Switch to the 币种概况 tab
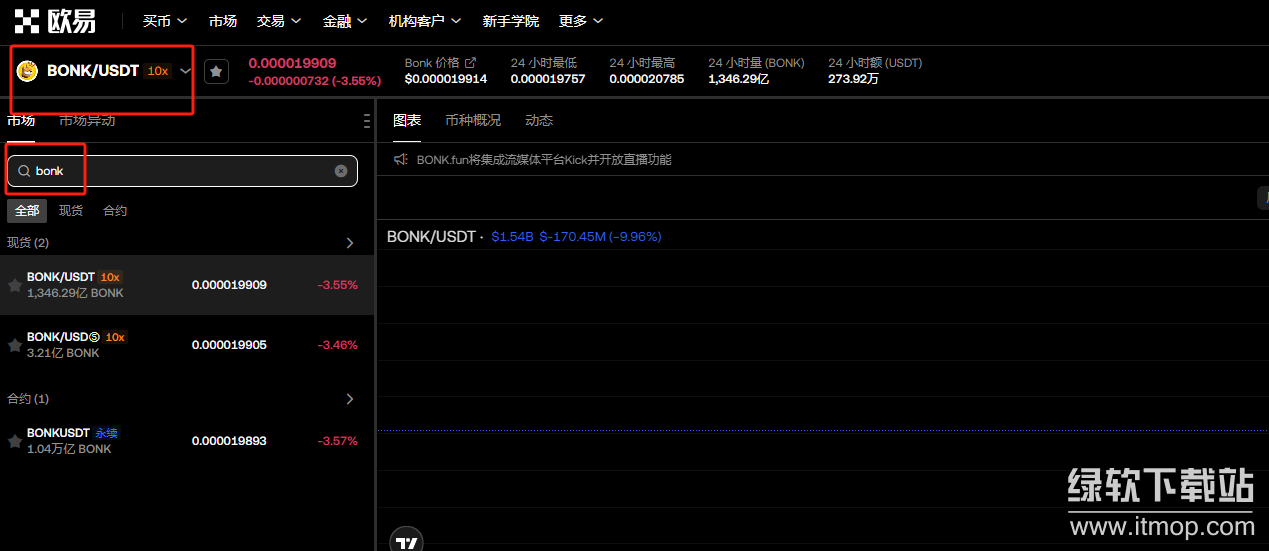The image size is (1269, 551). click(473, 120)
